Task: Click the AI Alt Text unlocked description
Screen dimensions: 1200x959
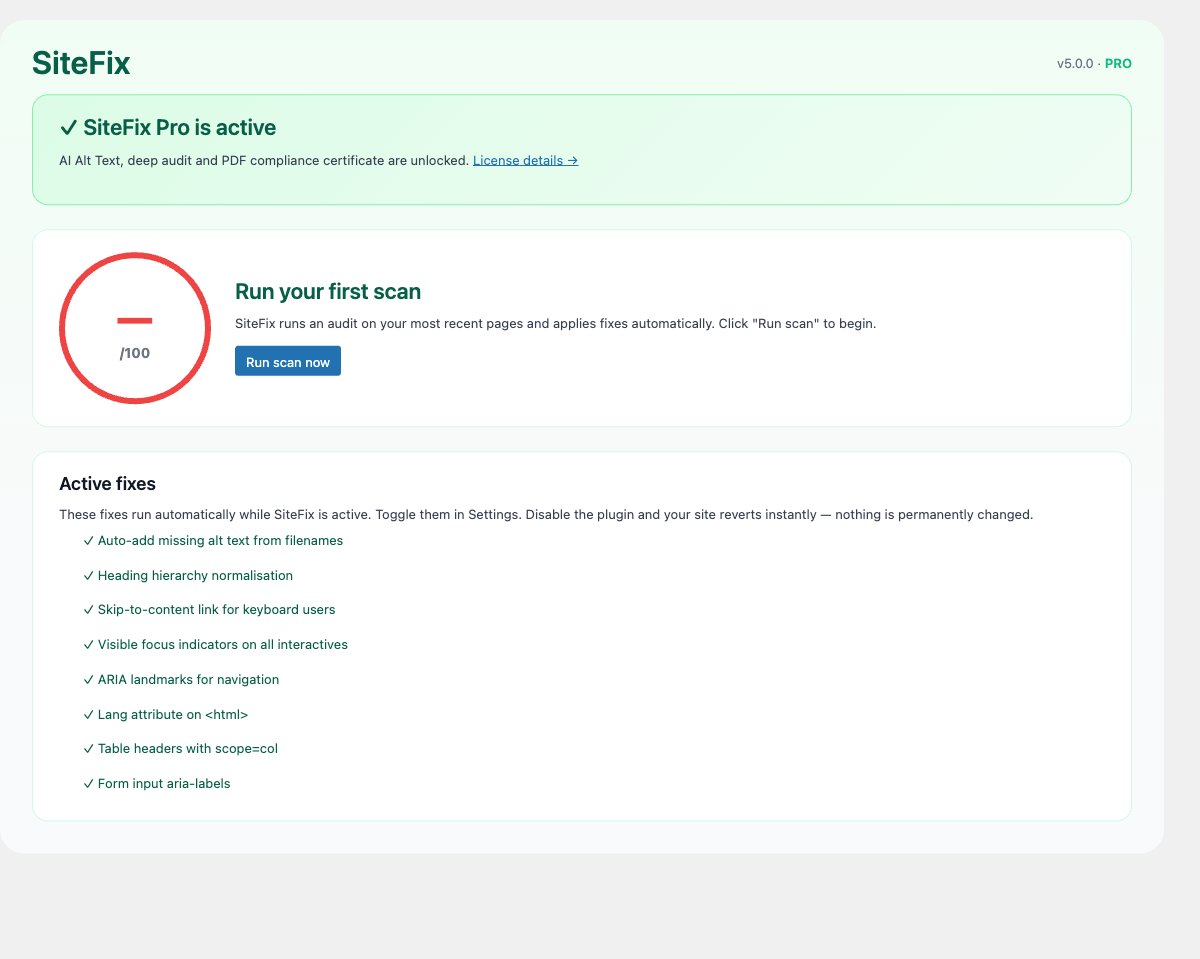Action: [x=264, y=160]
